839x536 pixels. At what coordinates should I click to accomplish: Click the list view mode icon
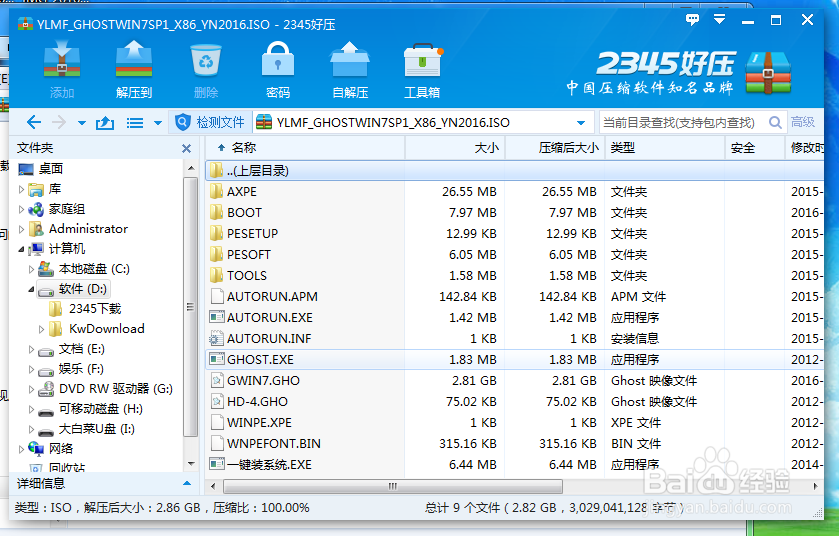(134, 123)
